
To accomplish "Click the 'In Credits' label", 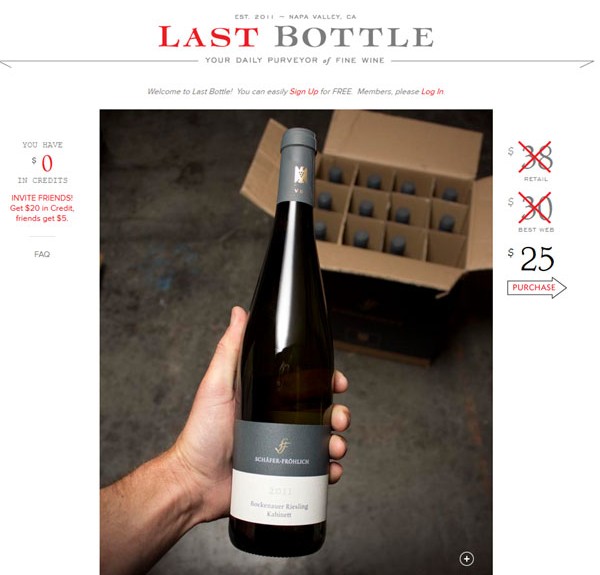I will (x=42, y=180).
